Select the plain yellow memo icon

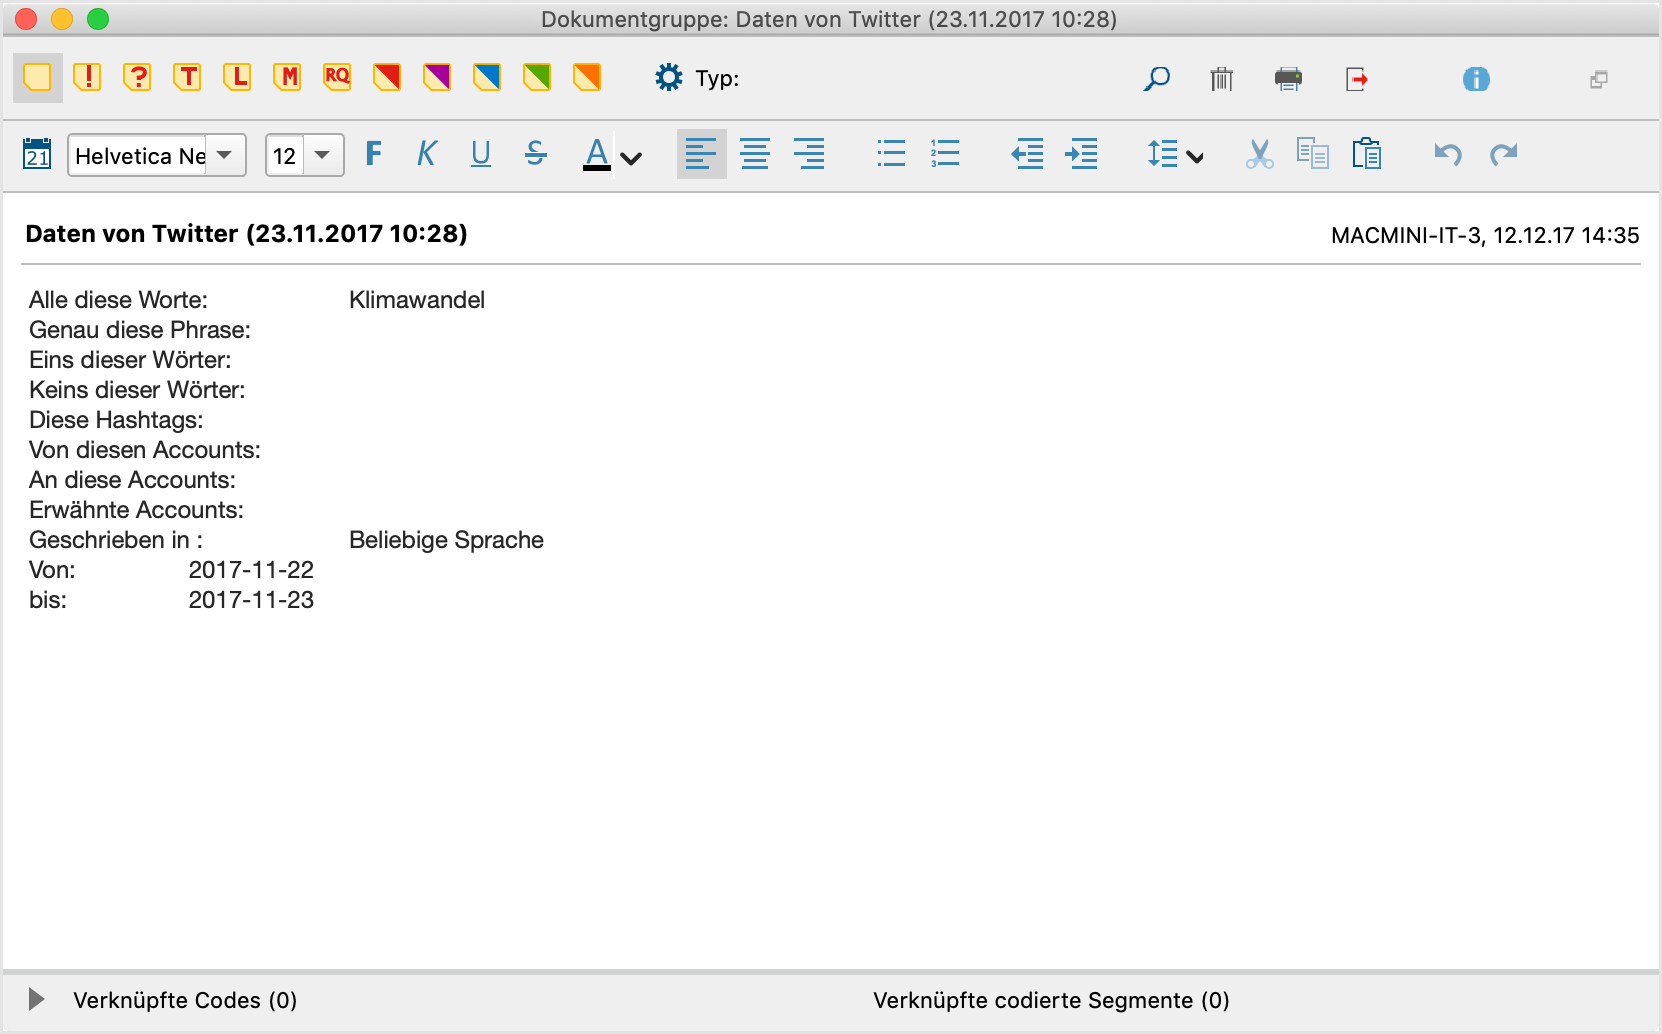[38, 78]
